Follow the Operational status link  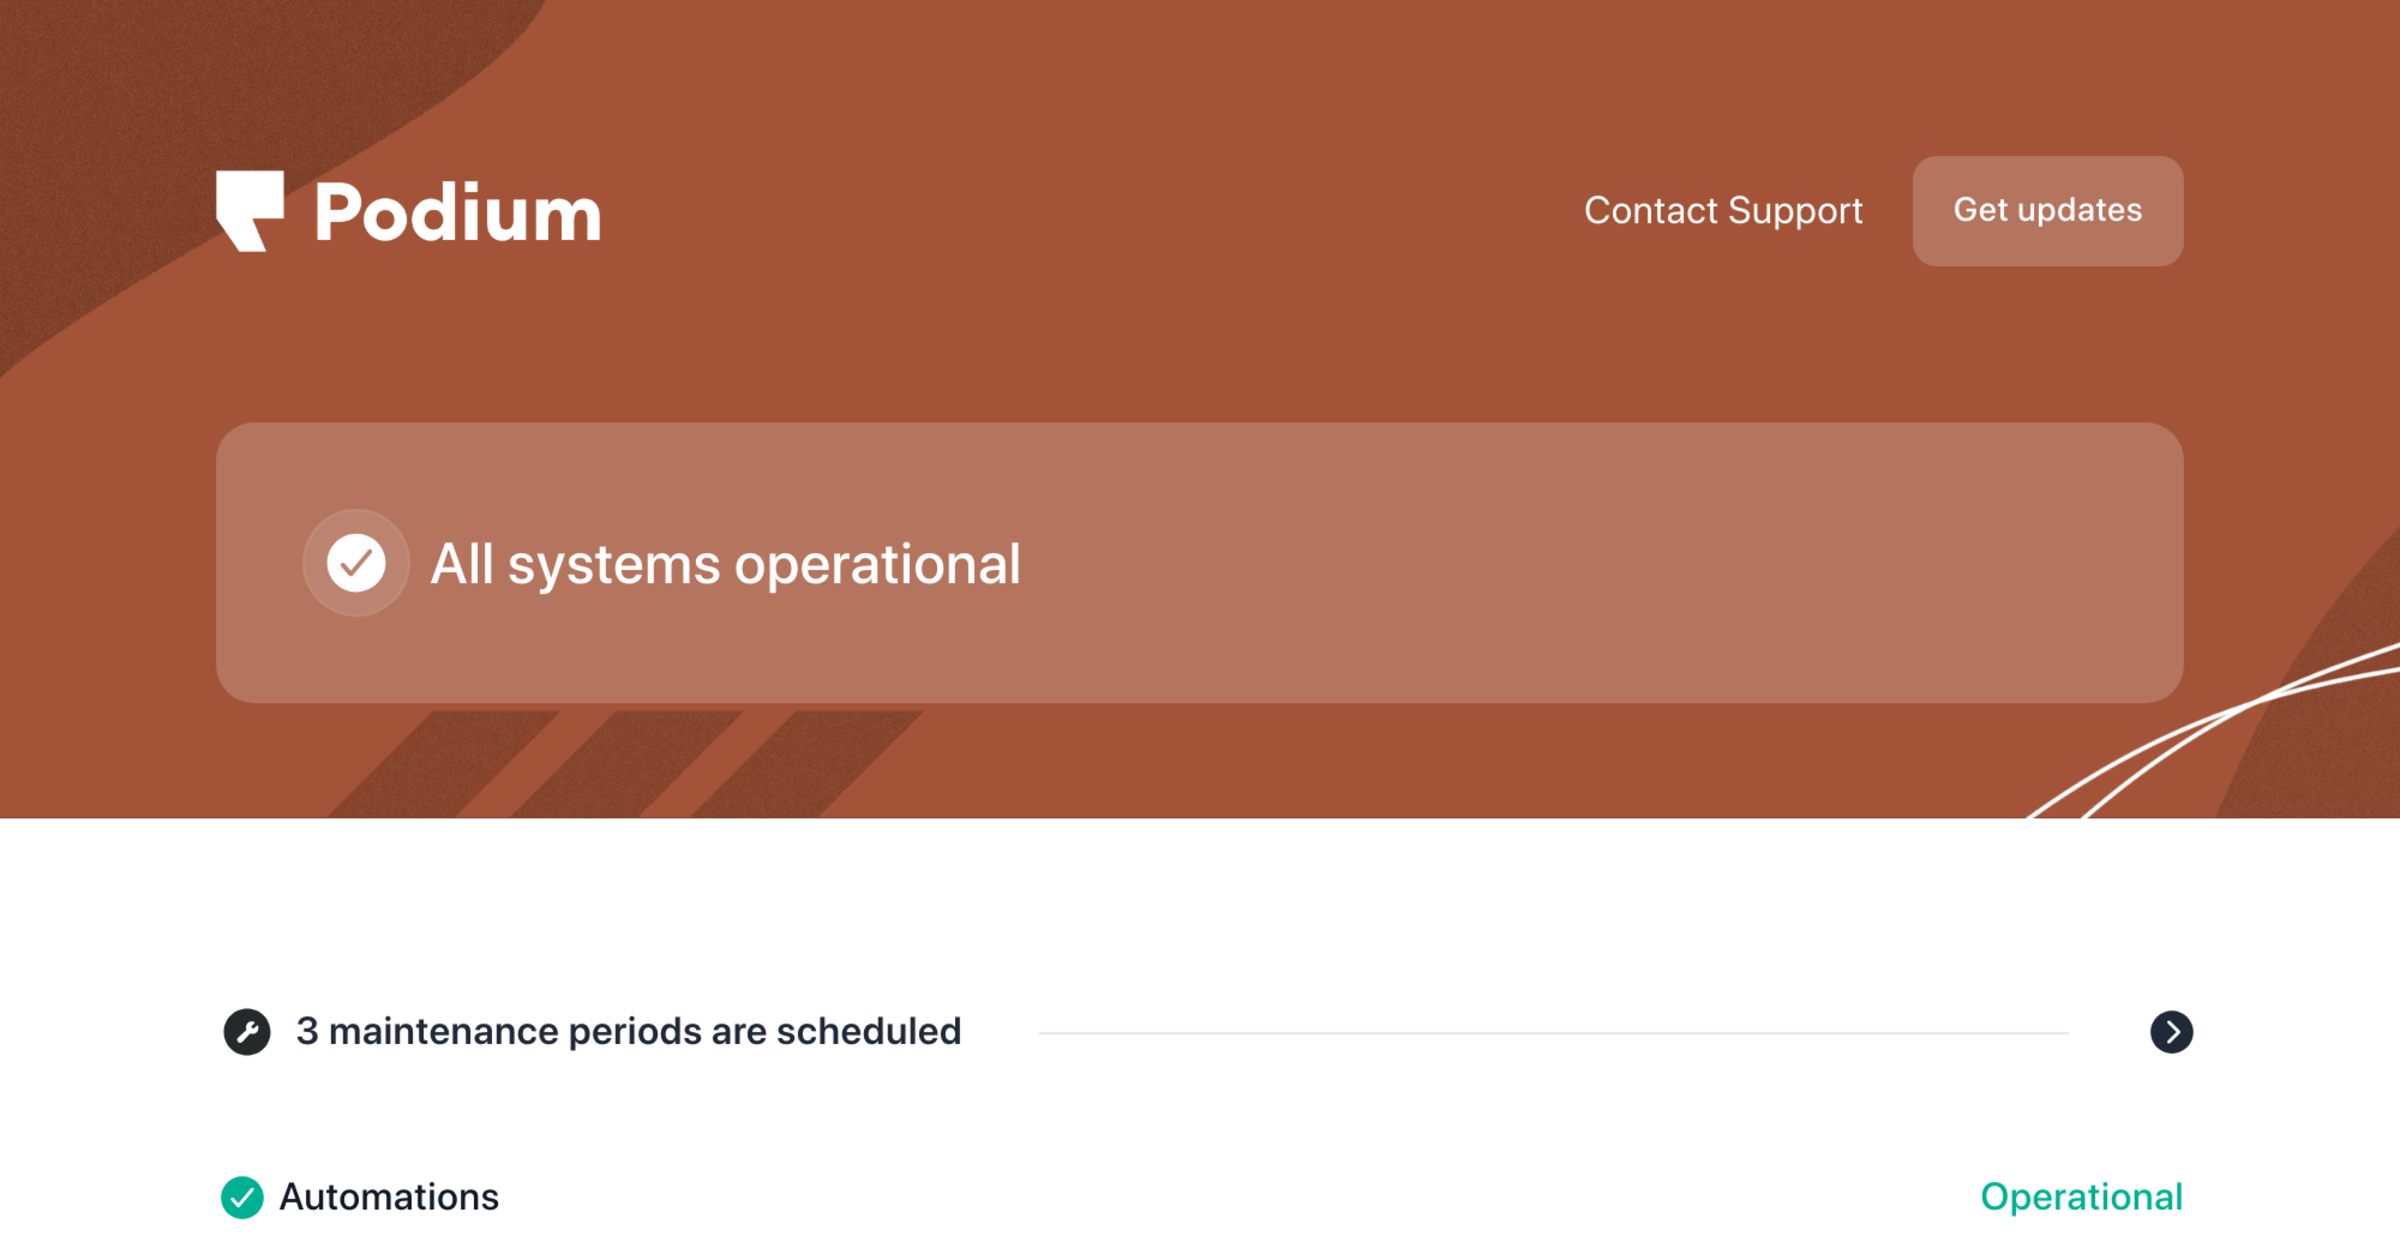(2081, 1196)
